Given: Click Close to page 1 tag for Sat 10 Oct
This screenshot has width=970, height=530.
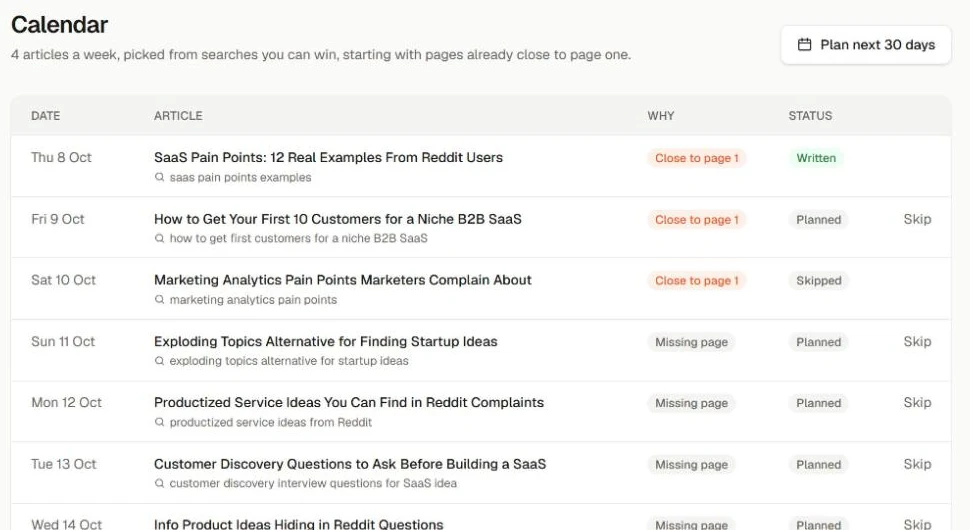Looking at the screenshot, I should coord(697,280).
